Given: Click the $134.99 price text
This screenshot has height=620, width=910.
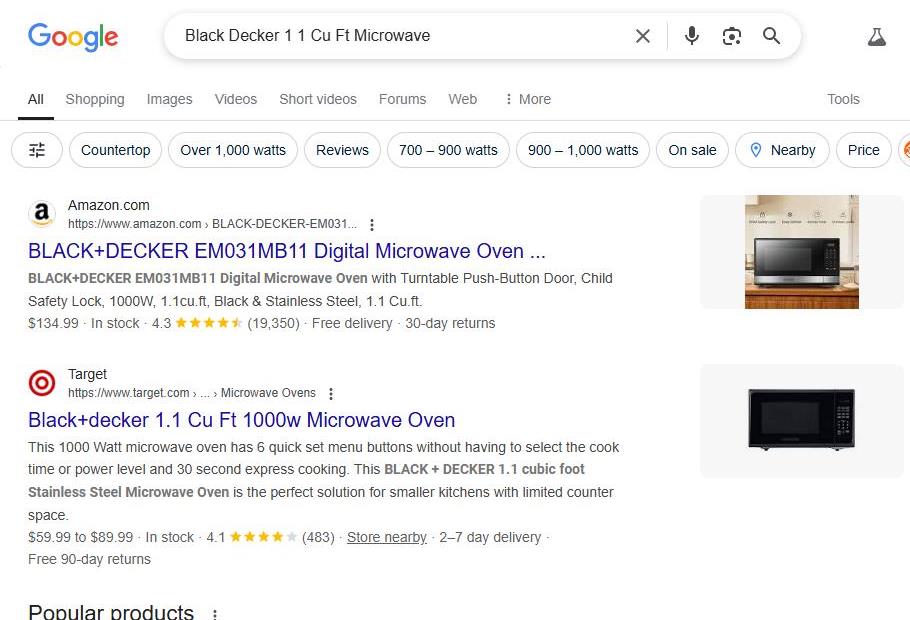Looking at the screenshot, I should coord(53,323).
